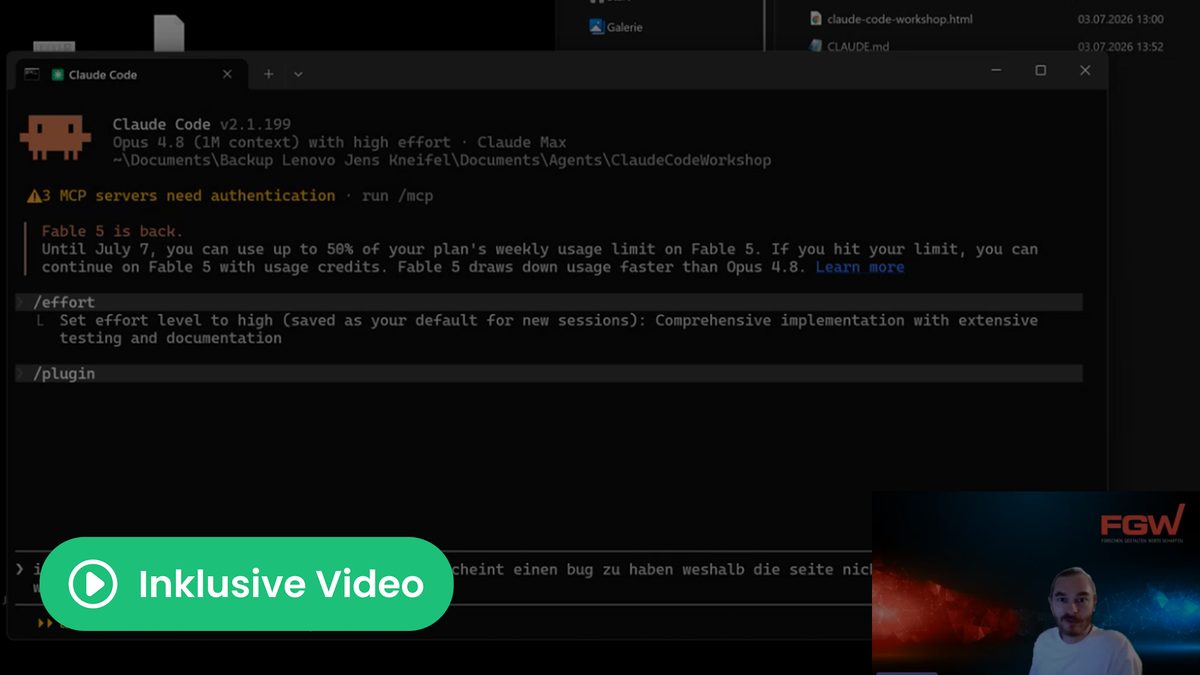
Task: Open the new tab profile dropdown chevron
Action: click(x=298, y=74)
